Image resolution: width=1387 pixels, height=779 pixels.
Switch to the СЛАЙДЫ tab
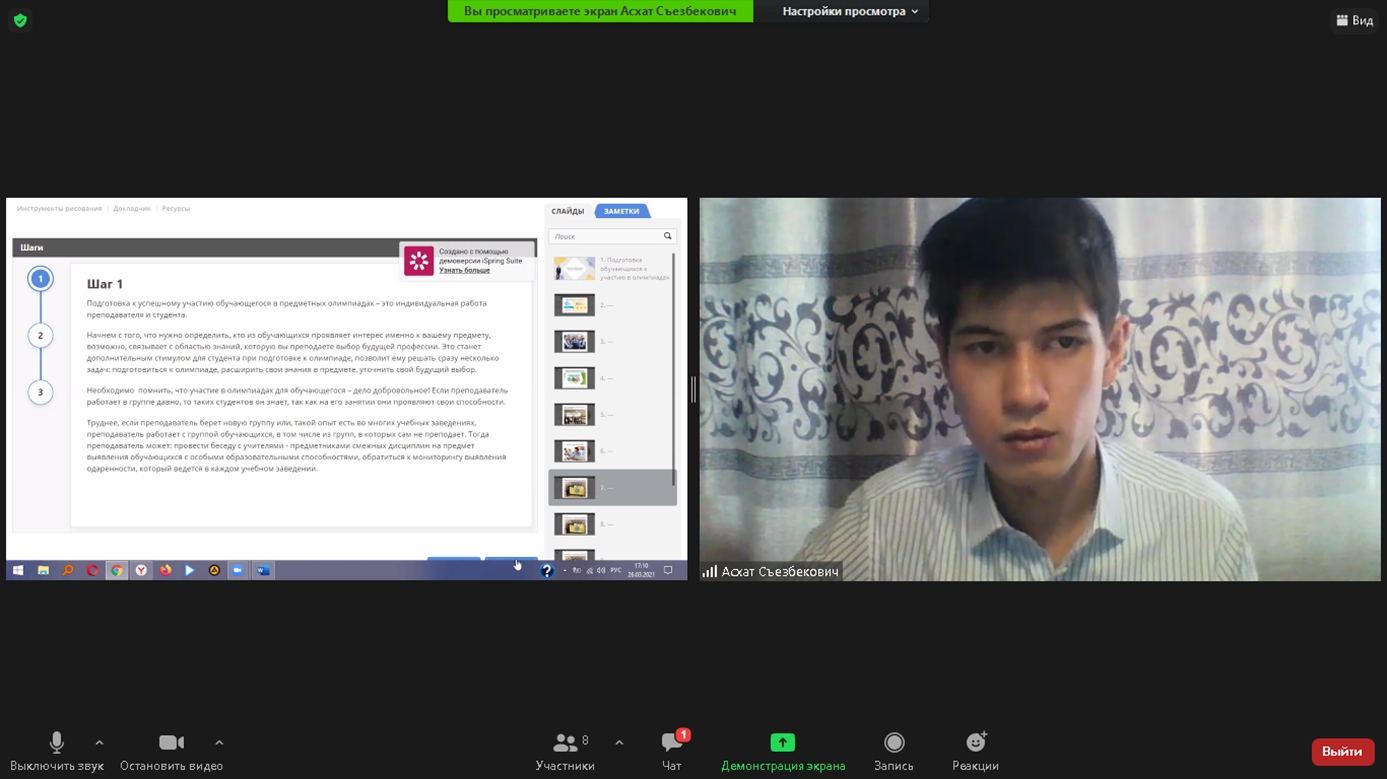tap(567, 211)
